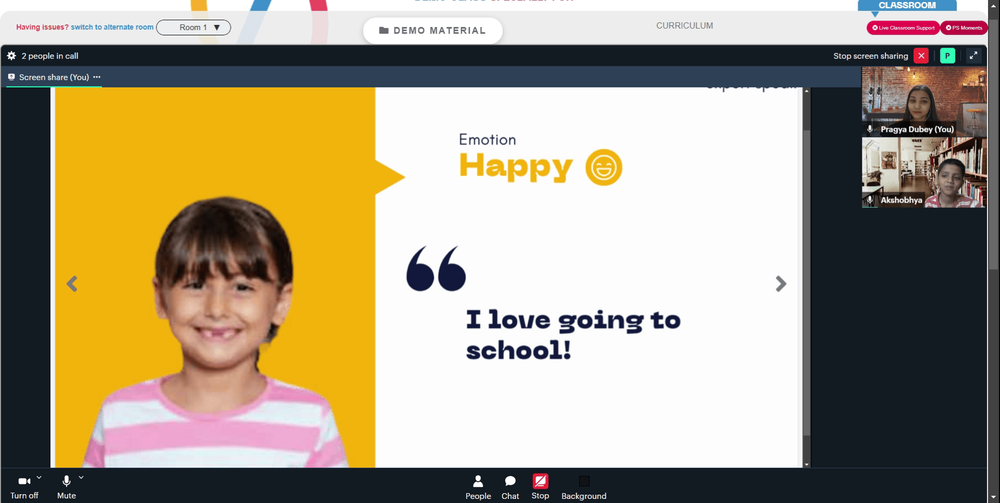This screenshot has height=503, width=1000.
Task: Click scroll-up arrow of slide scrollbar
Action: pyautogui.click(x=806, y=91)
